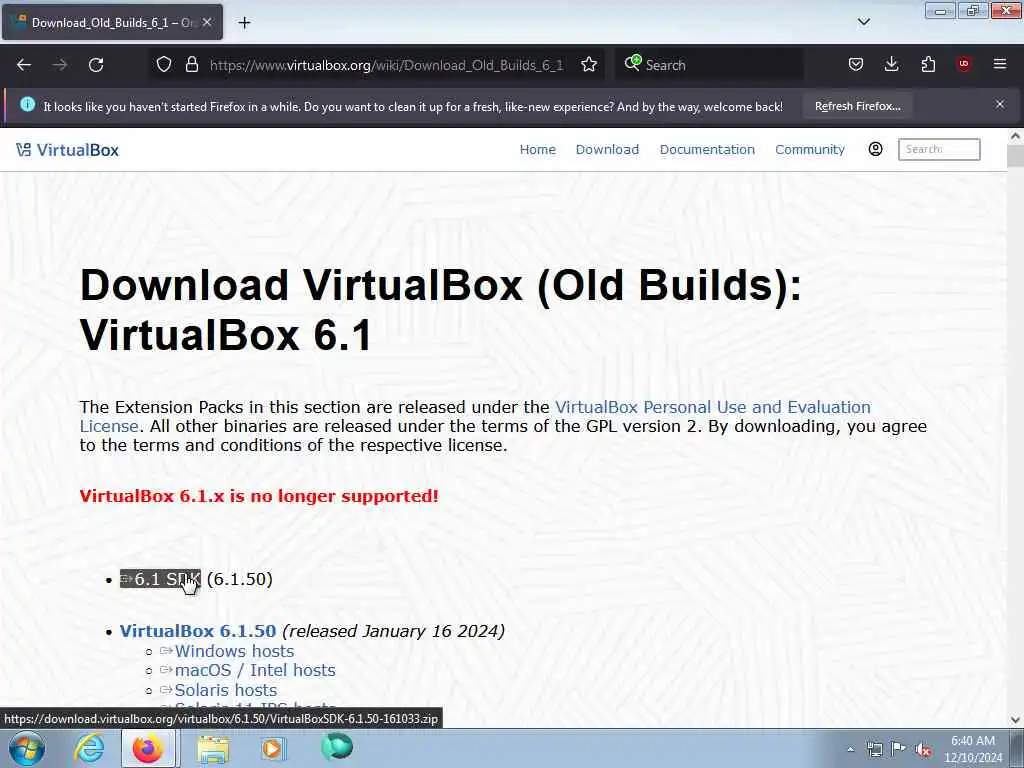Expand the list all tabs chevron
This screenshot has width=1024, height=768.
[x=863, y=22]
